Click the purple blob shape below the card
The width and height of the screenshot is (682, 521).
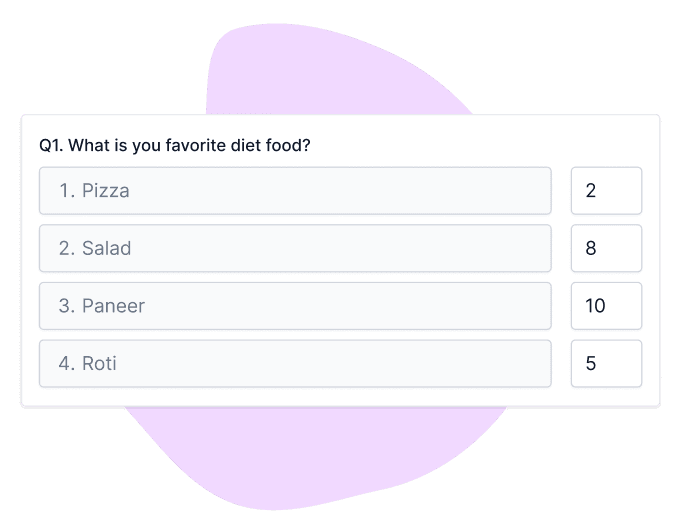pyautogui.click(x=300, y=460)
